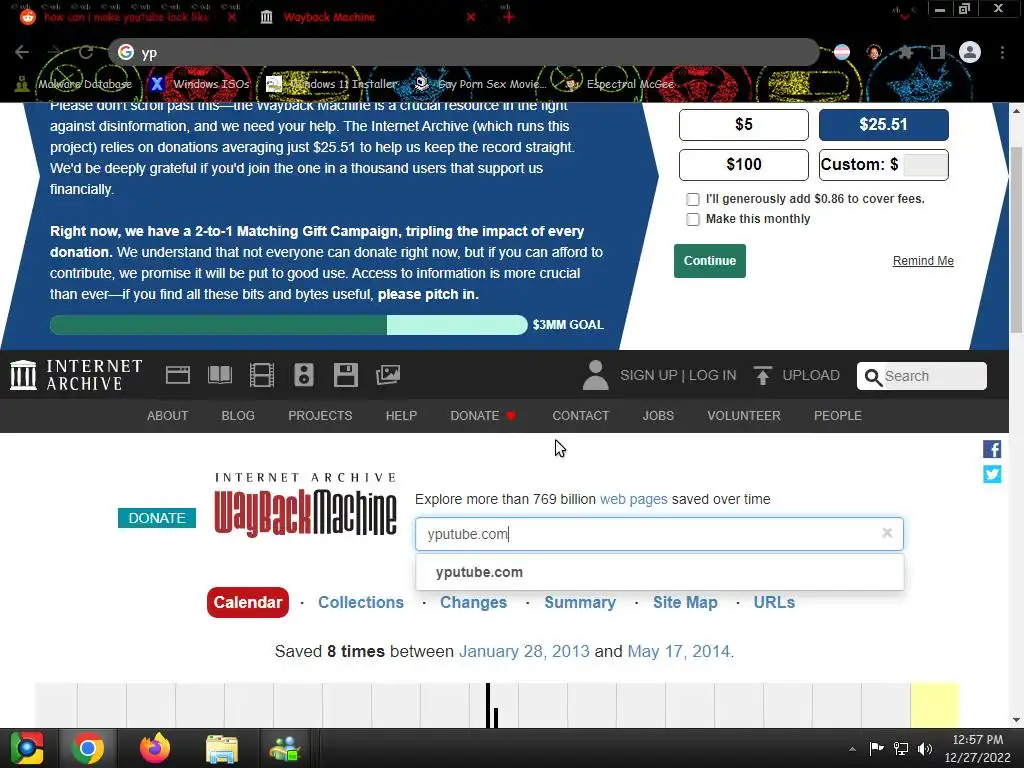
Task: Open the Chrome extensions puzzle icon
Action: pyautogui.click(x=905, y=52)
